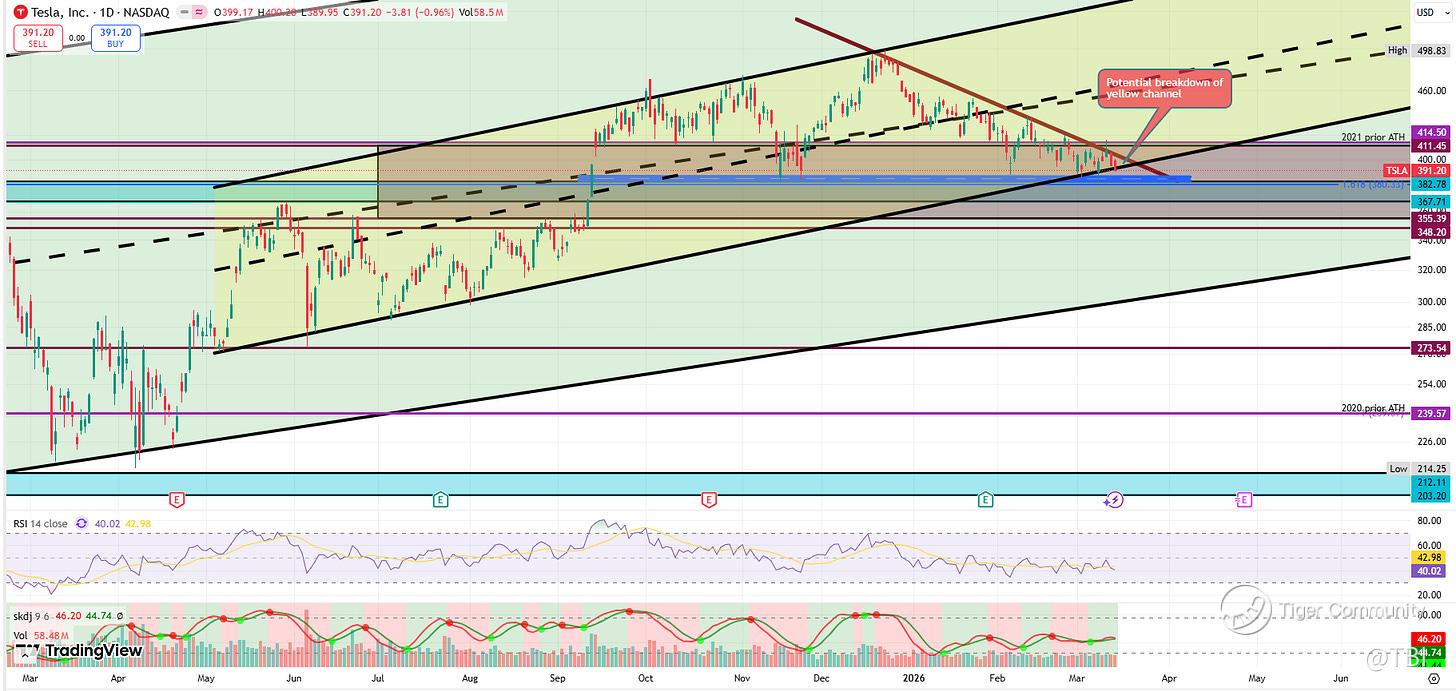
Task: Click the red 46.20 skdj value label
Action: coord(1429,638)
